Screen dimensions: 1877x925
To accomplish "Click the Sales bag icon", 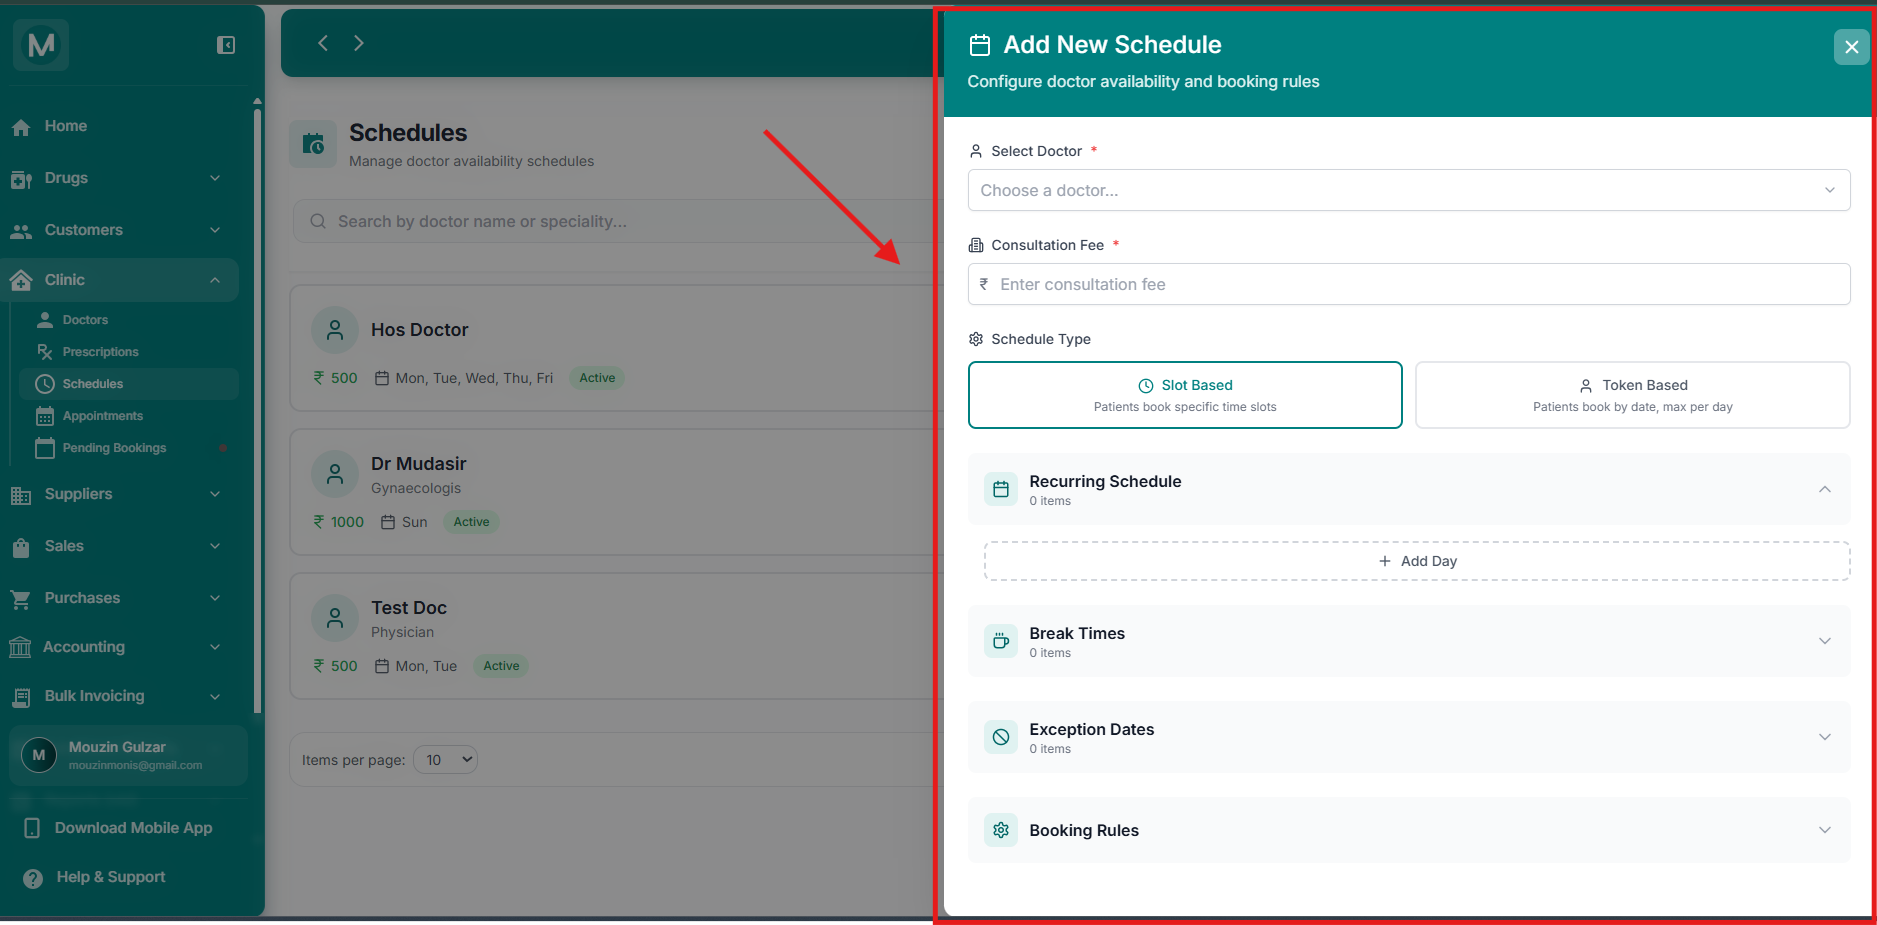I will [x=21, y=547].
